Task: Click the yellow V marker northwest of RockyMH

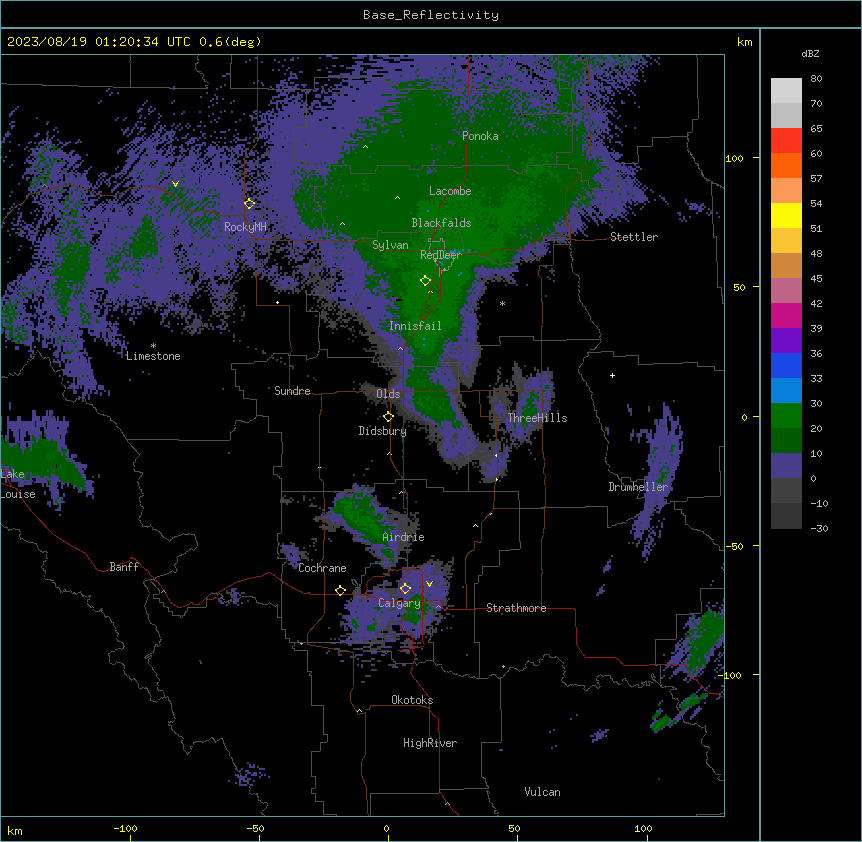Action: [x=175, y=184]
